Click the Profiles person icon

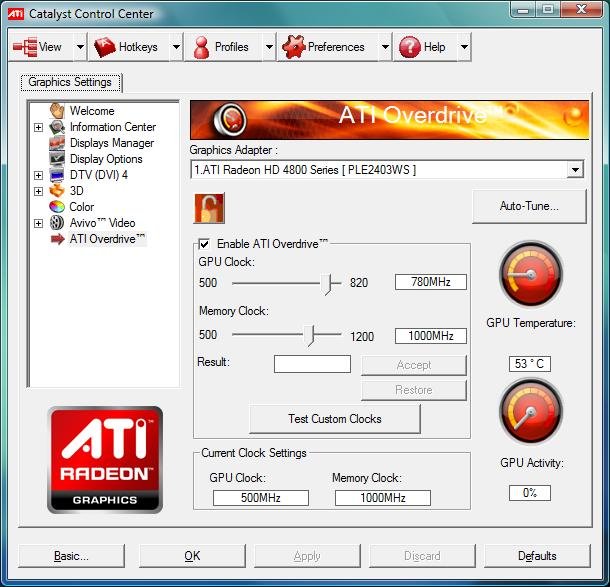click(x=200, y=47)
